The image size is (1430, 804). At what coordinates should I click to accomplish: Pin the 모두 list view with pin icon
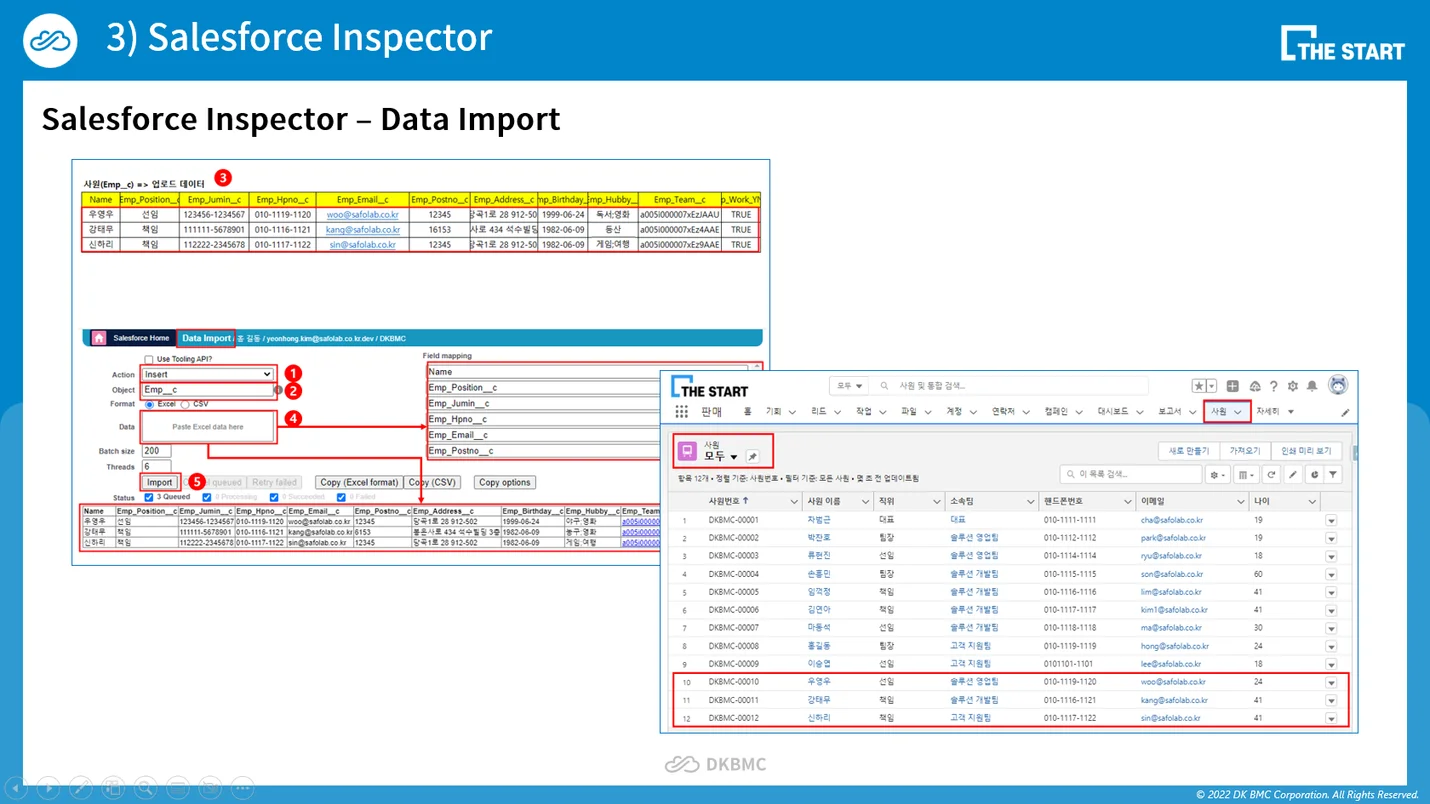pos(752,457)
